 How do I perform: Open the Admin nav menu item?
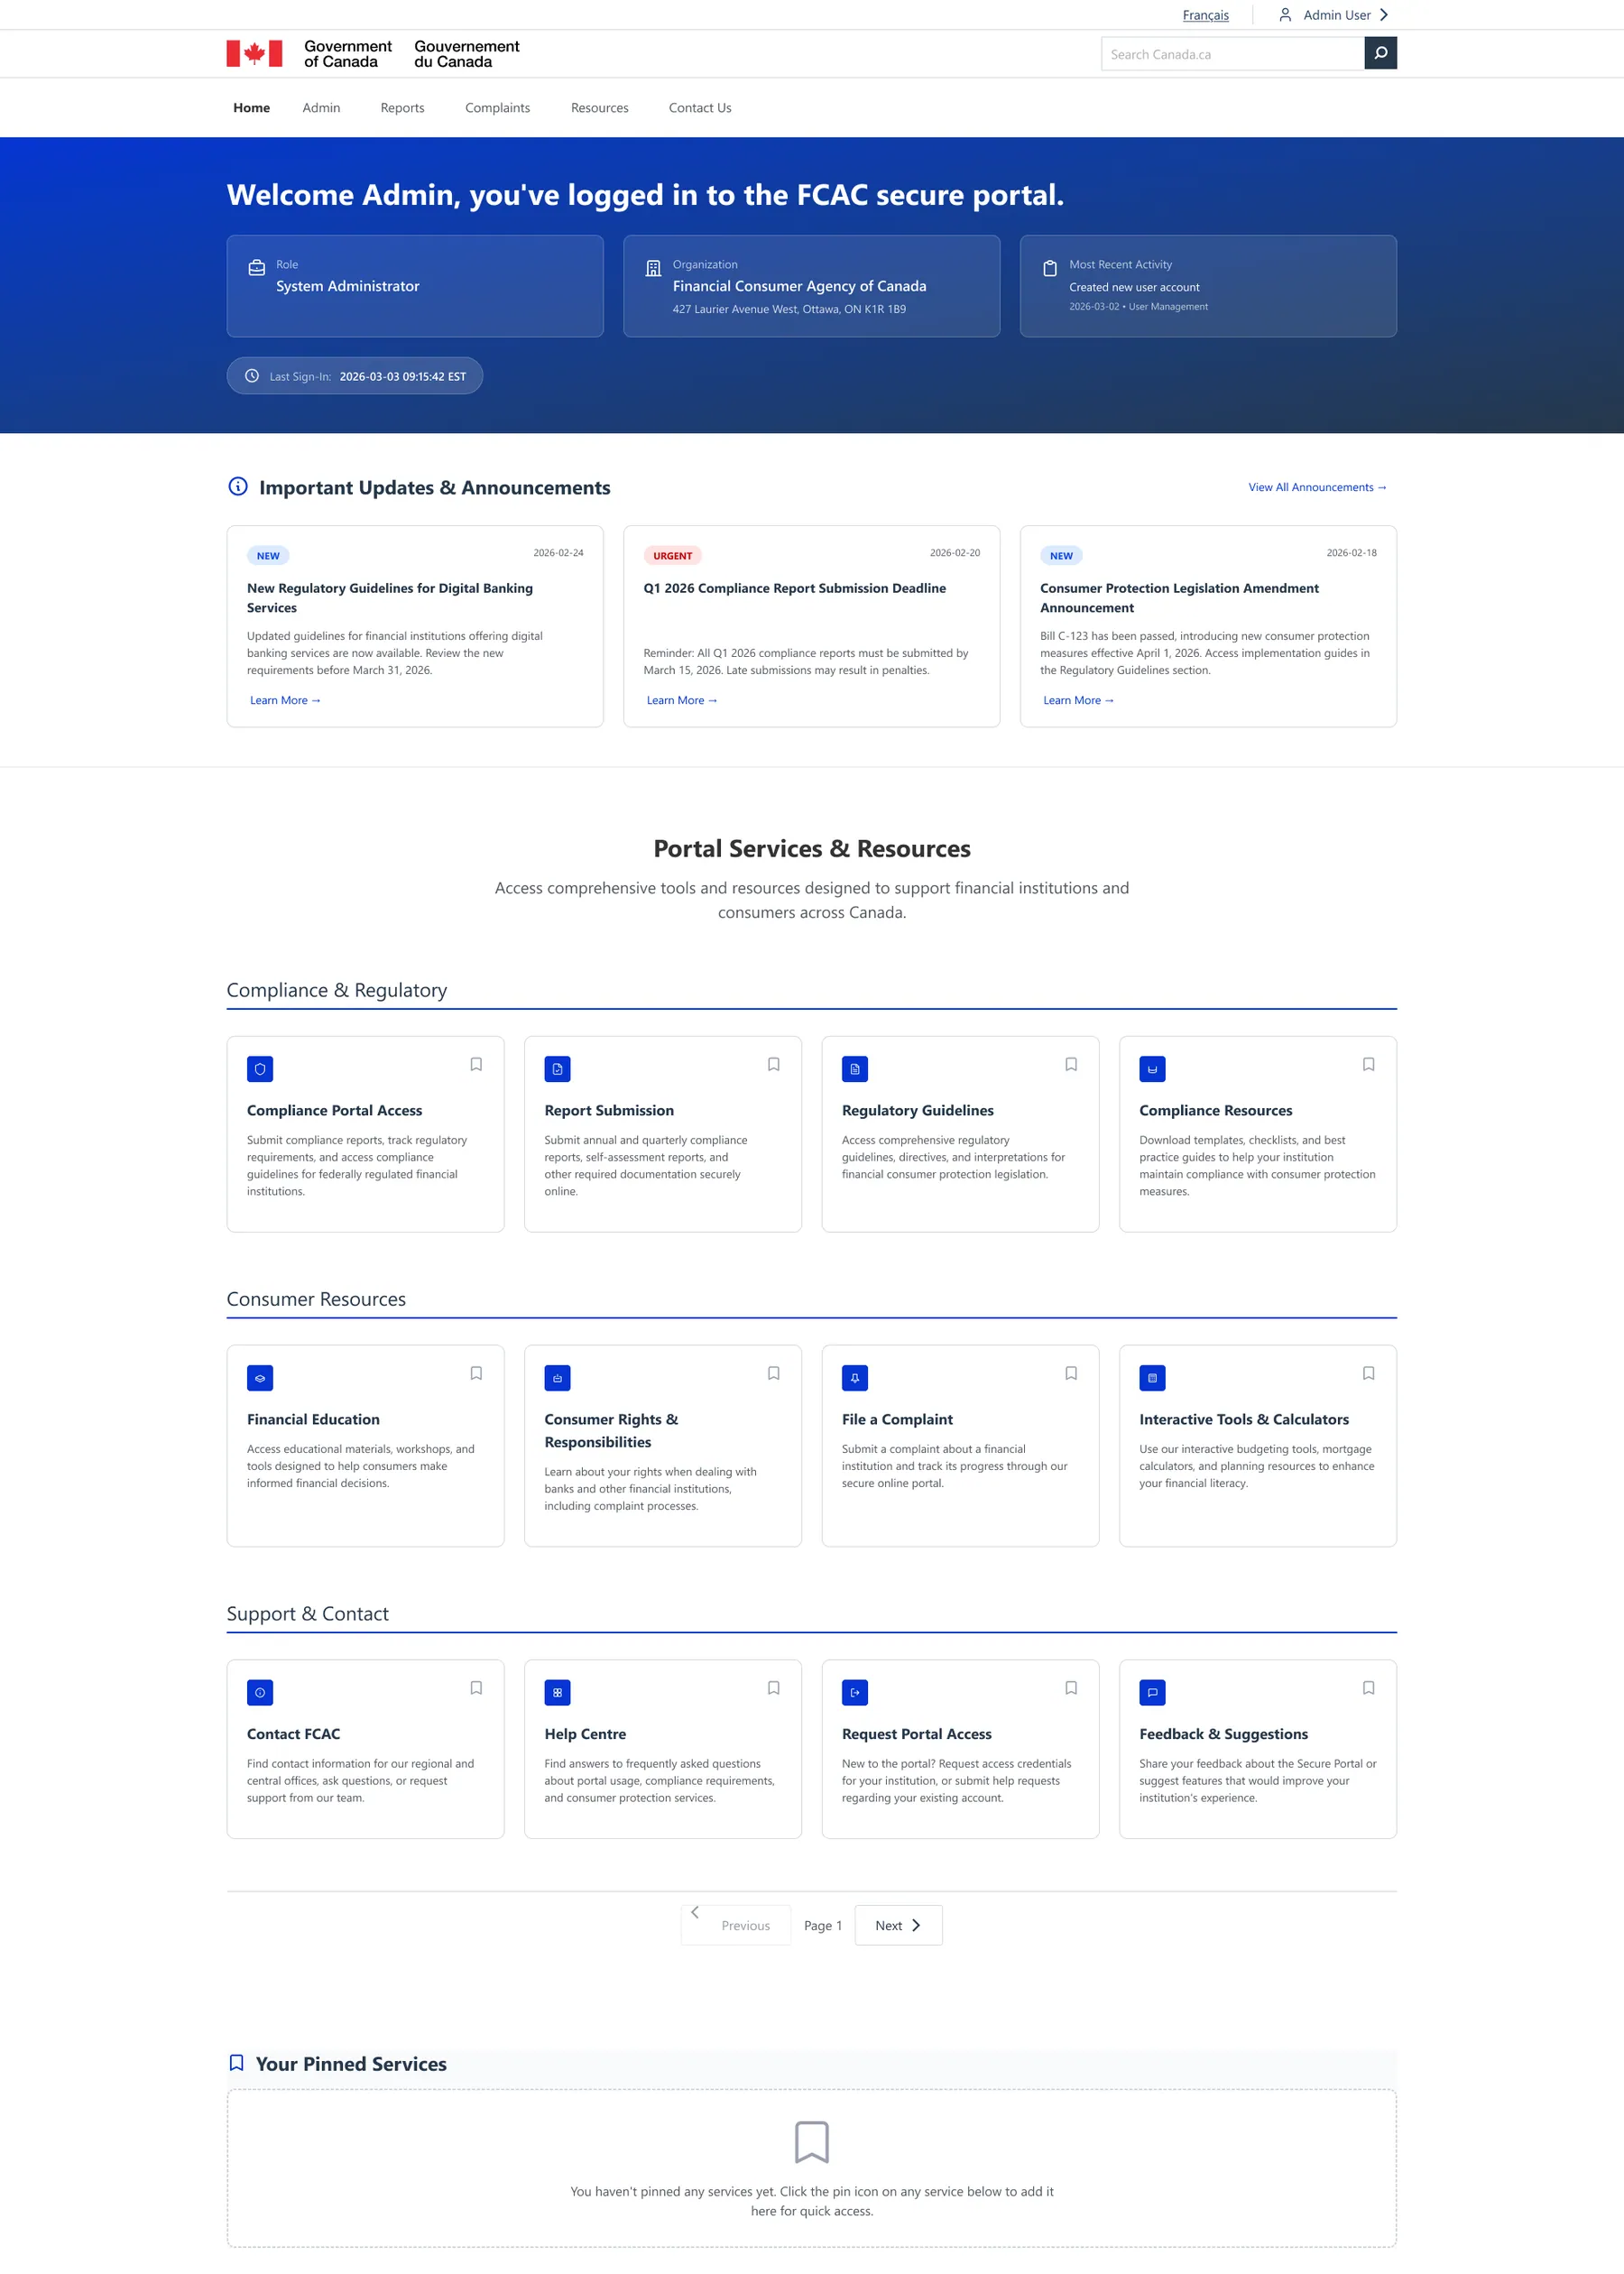(x=321, y=108)
